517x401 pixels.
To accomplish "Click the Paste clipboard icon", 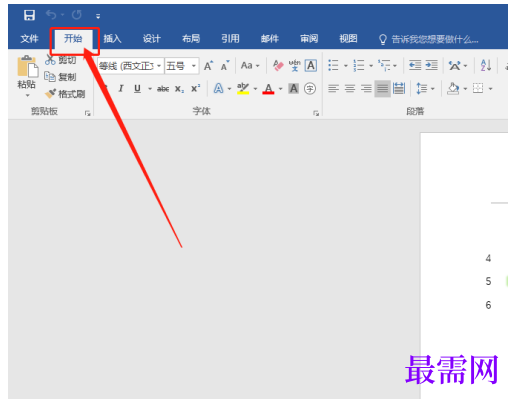I will coord(27,66).
